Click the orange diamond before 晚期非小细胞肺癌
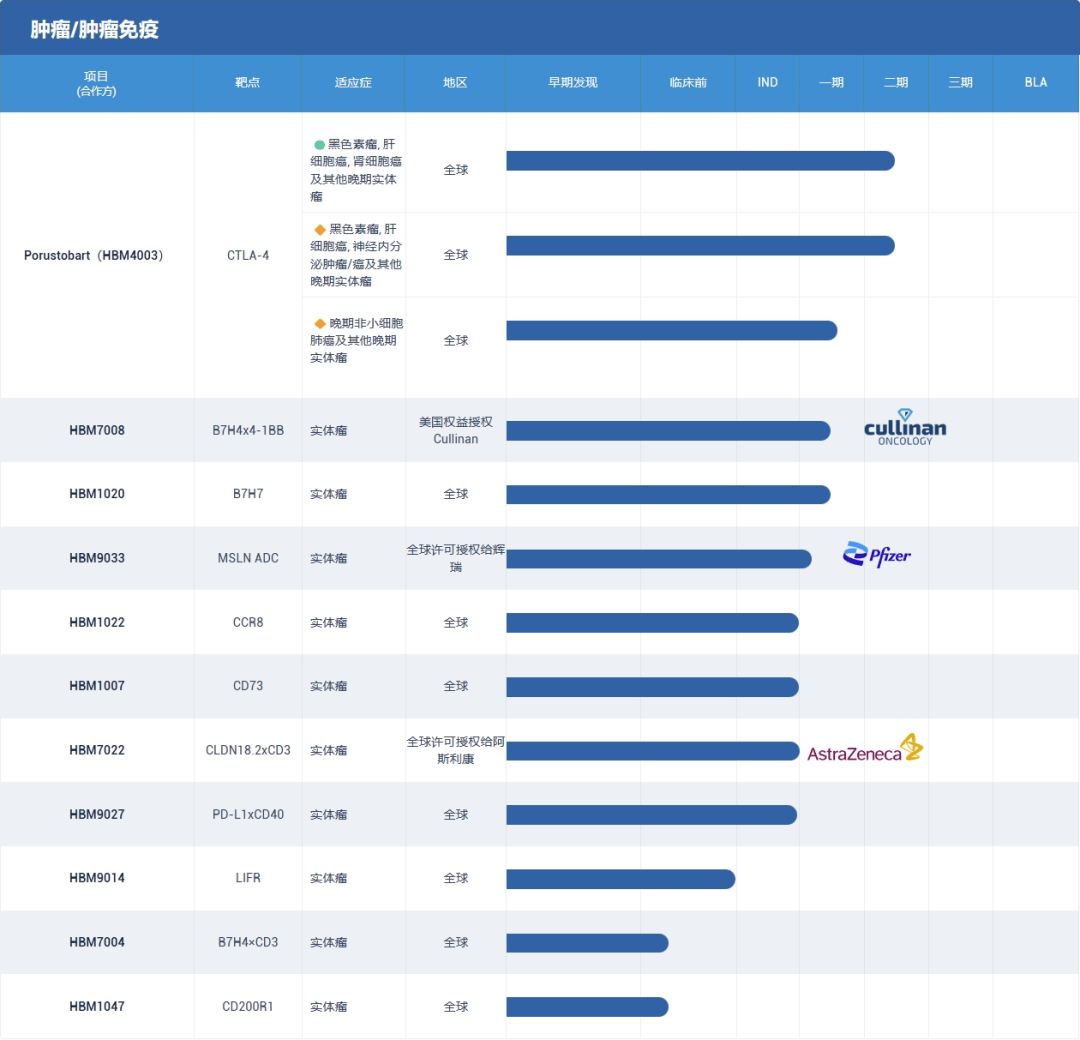 click(320, 323)
